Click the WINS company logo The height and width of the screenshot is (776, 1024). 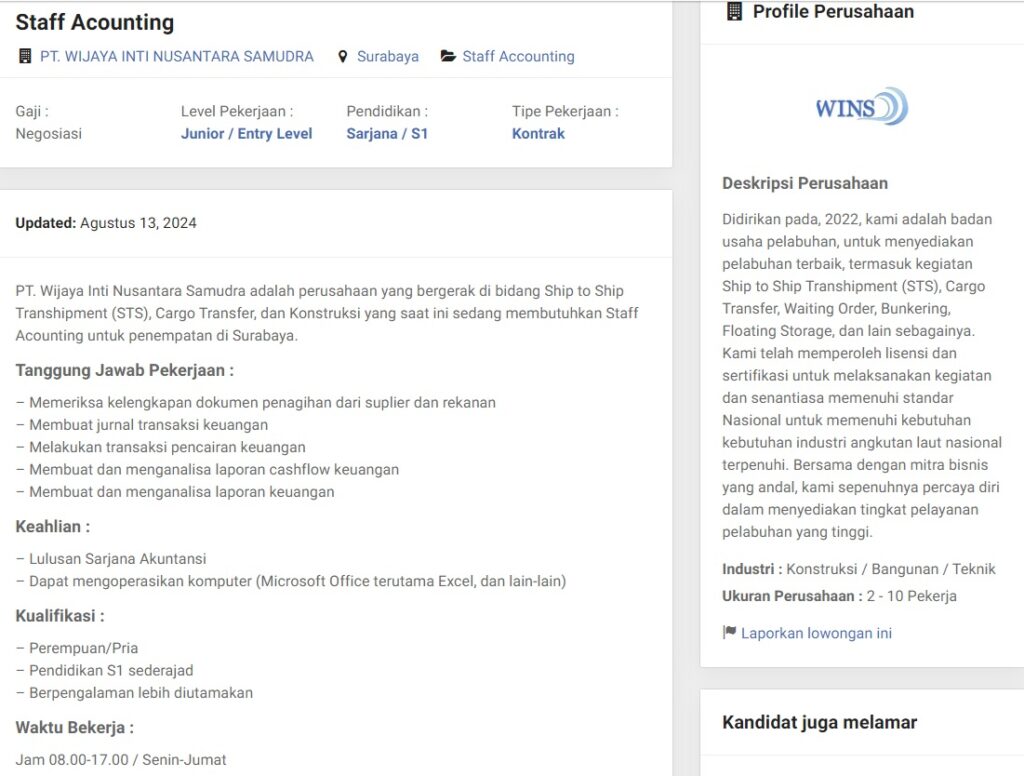click(861, 107)
